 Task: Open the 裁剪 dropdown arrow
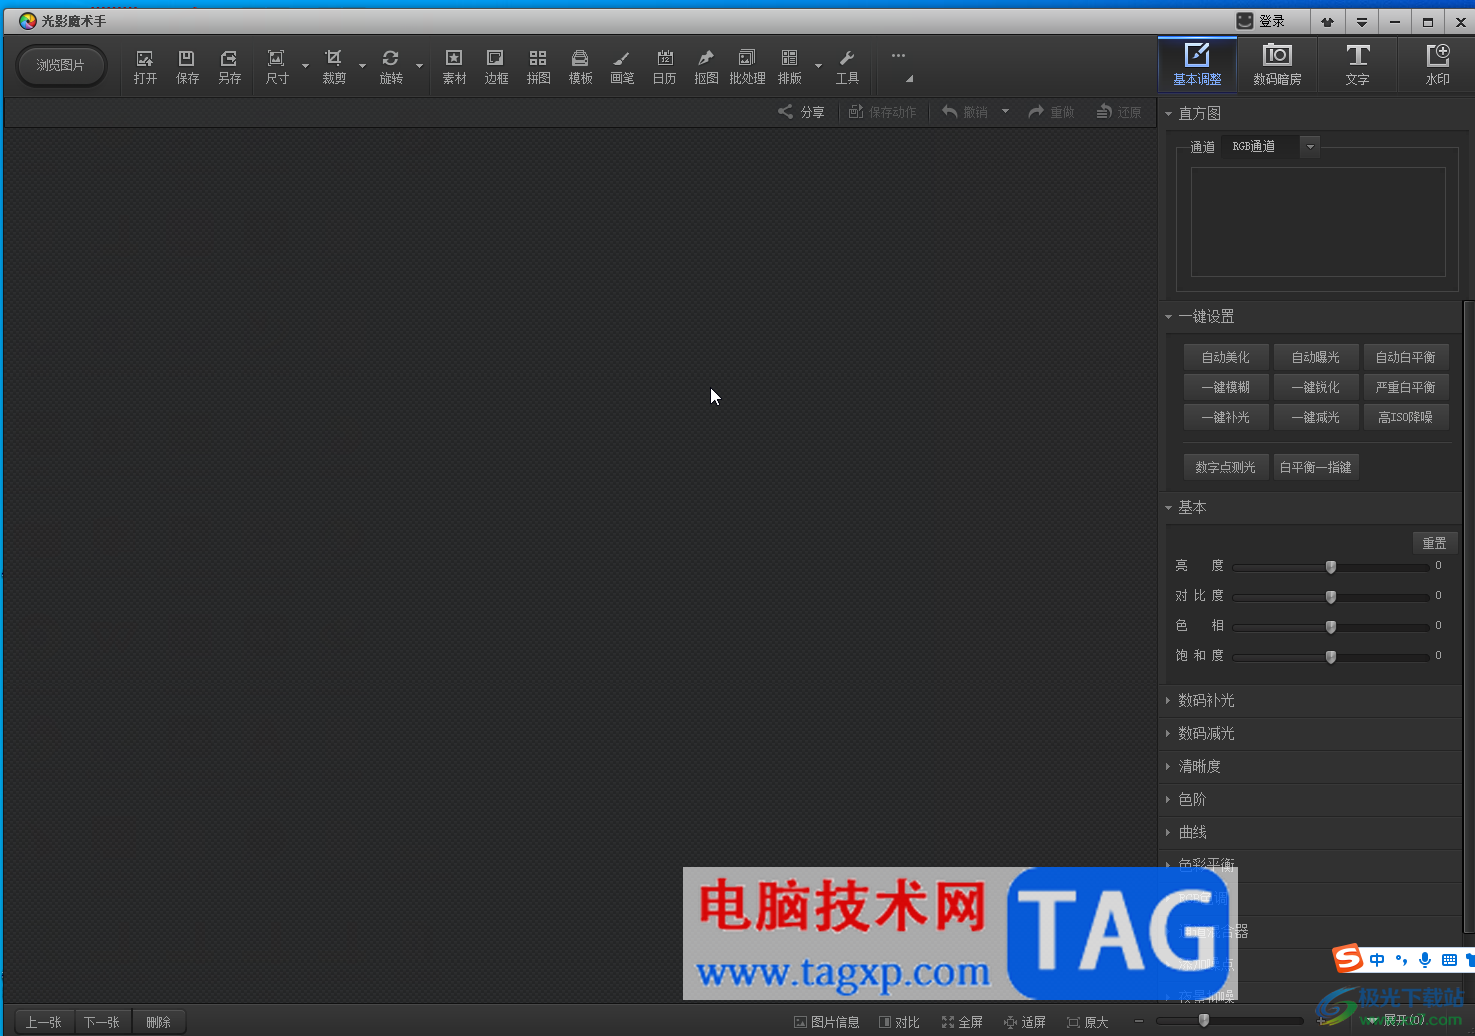[x=362, y=67]
